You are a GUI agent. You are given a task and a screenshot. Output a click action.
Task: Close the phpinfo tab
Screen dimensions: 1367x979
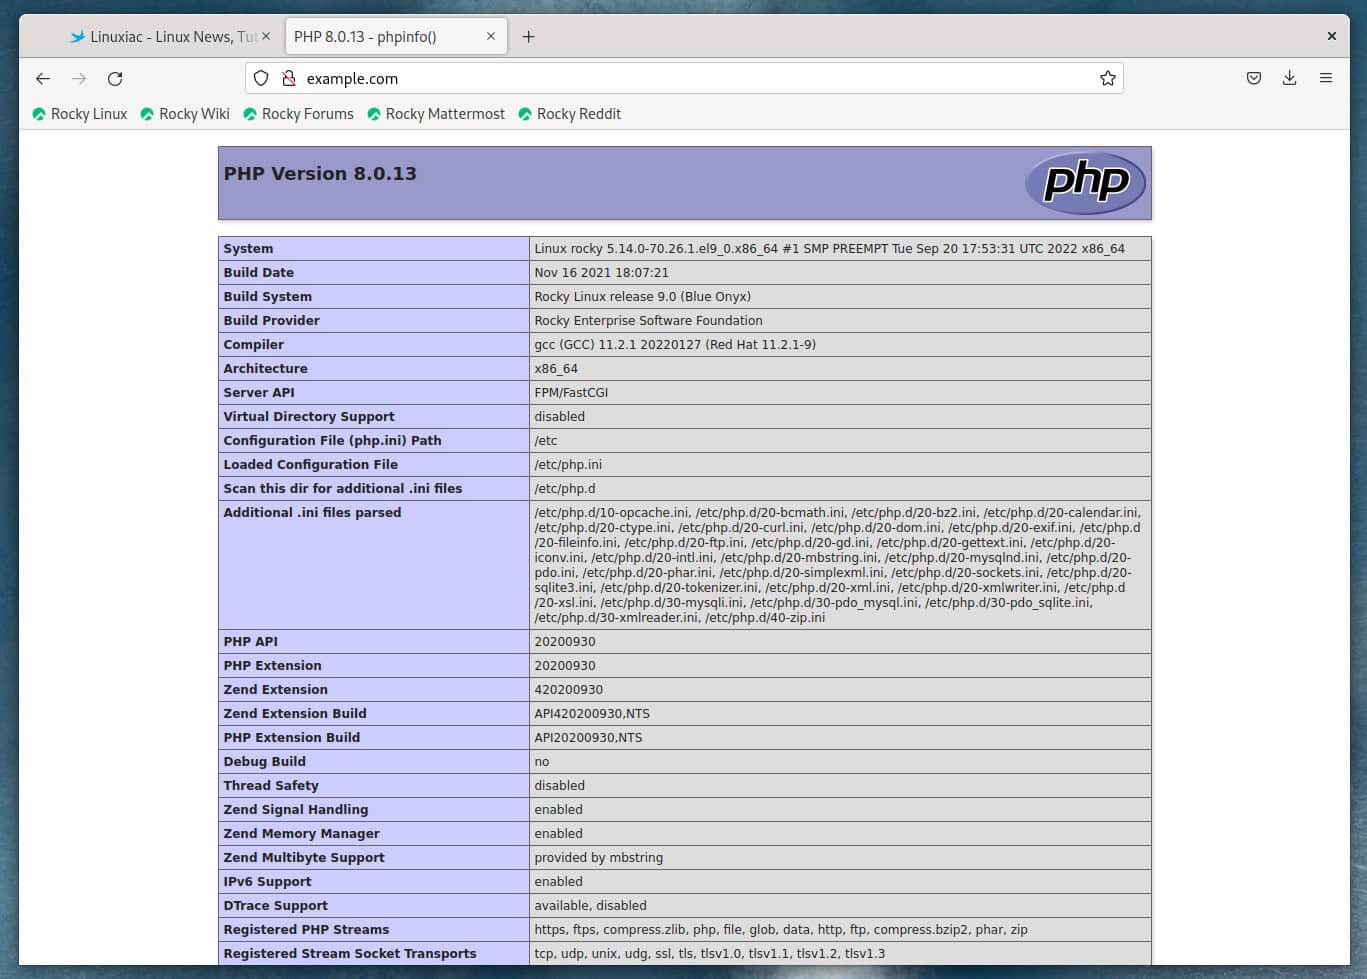point(491,35)
